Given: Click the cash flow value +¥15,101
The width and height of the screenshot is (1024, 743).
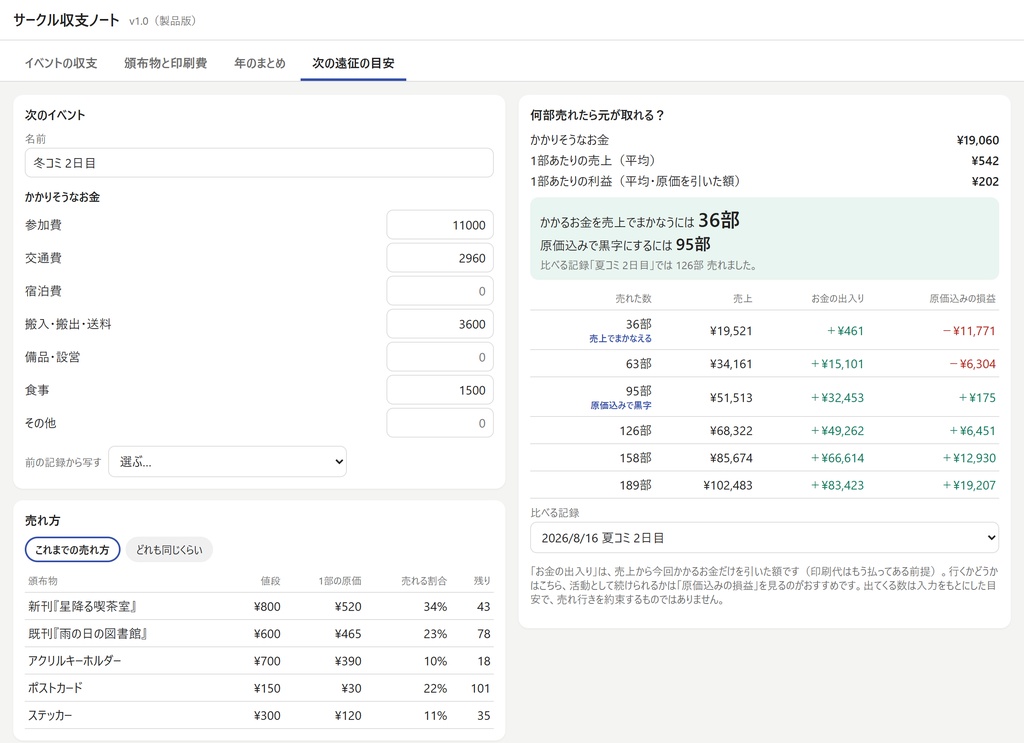Looking at the screenshot, I should pos(837,364).
